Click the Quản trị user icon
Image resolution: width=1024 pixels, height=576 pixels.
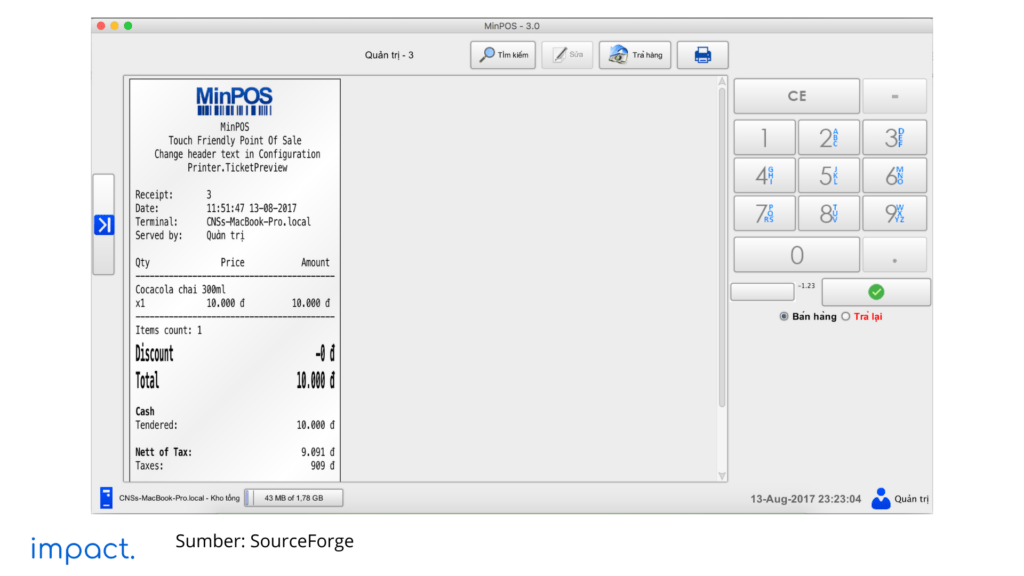pos(880,498)
